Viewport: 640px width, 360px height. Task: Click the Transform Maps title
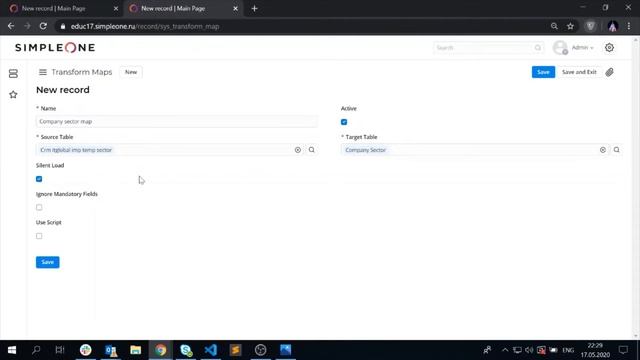pyautogui.click(x=82, y=72)
